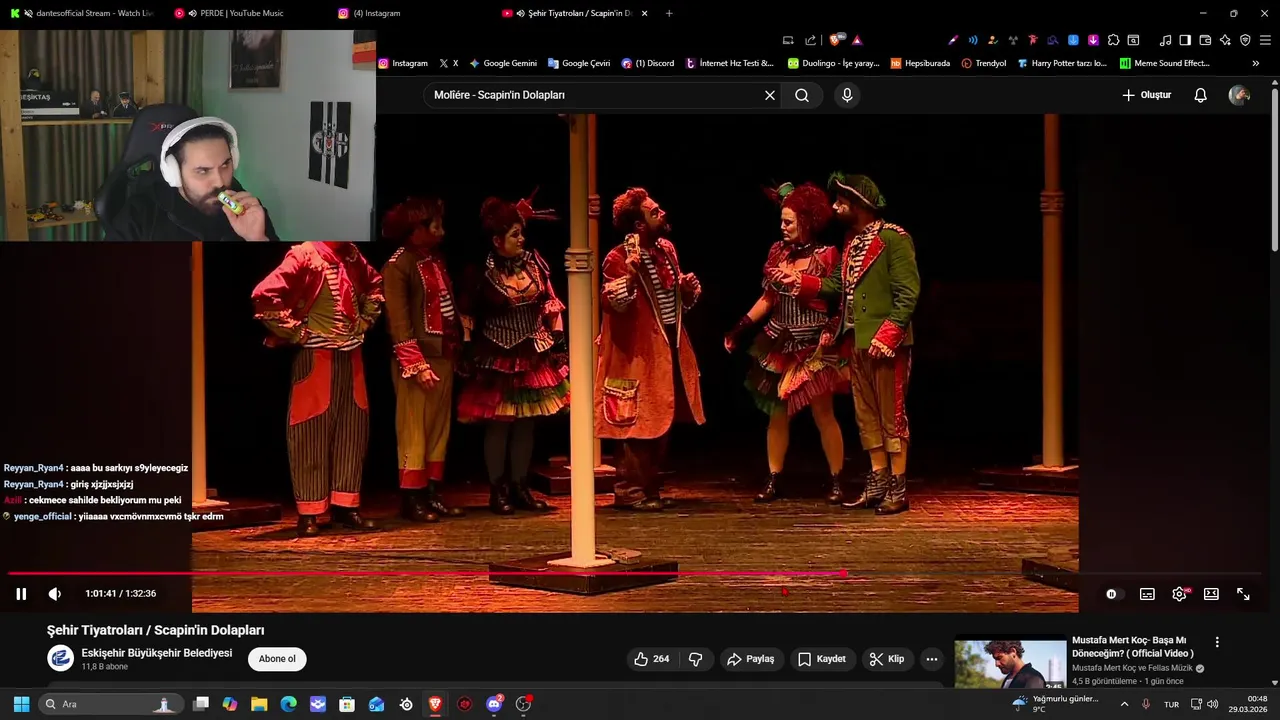Enter fullscreen mode for the video
This screenshot has height=720, width=1280.
pos(1243,594)
